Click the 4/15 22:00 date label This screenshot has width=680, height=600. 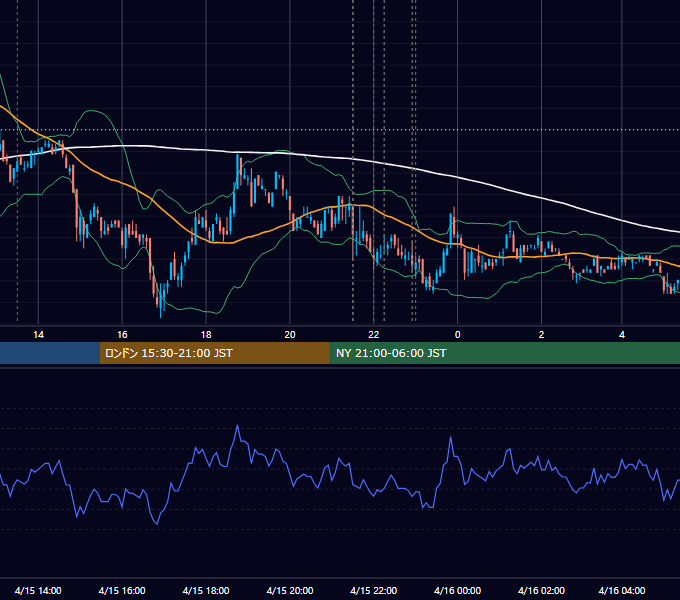click(x=373, y=590)
